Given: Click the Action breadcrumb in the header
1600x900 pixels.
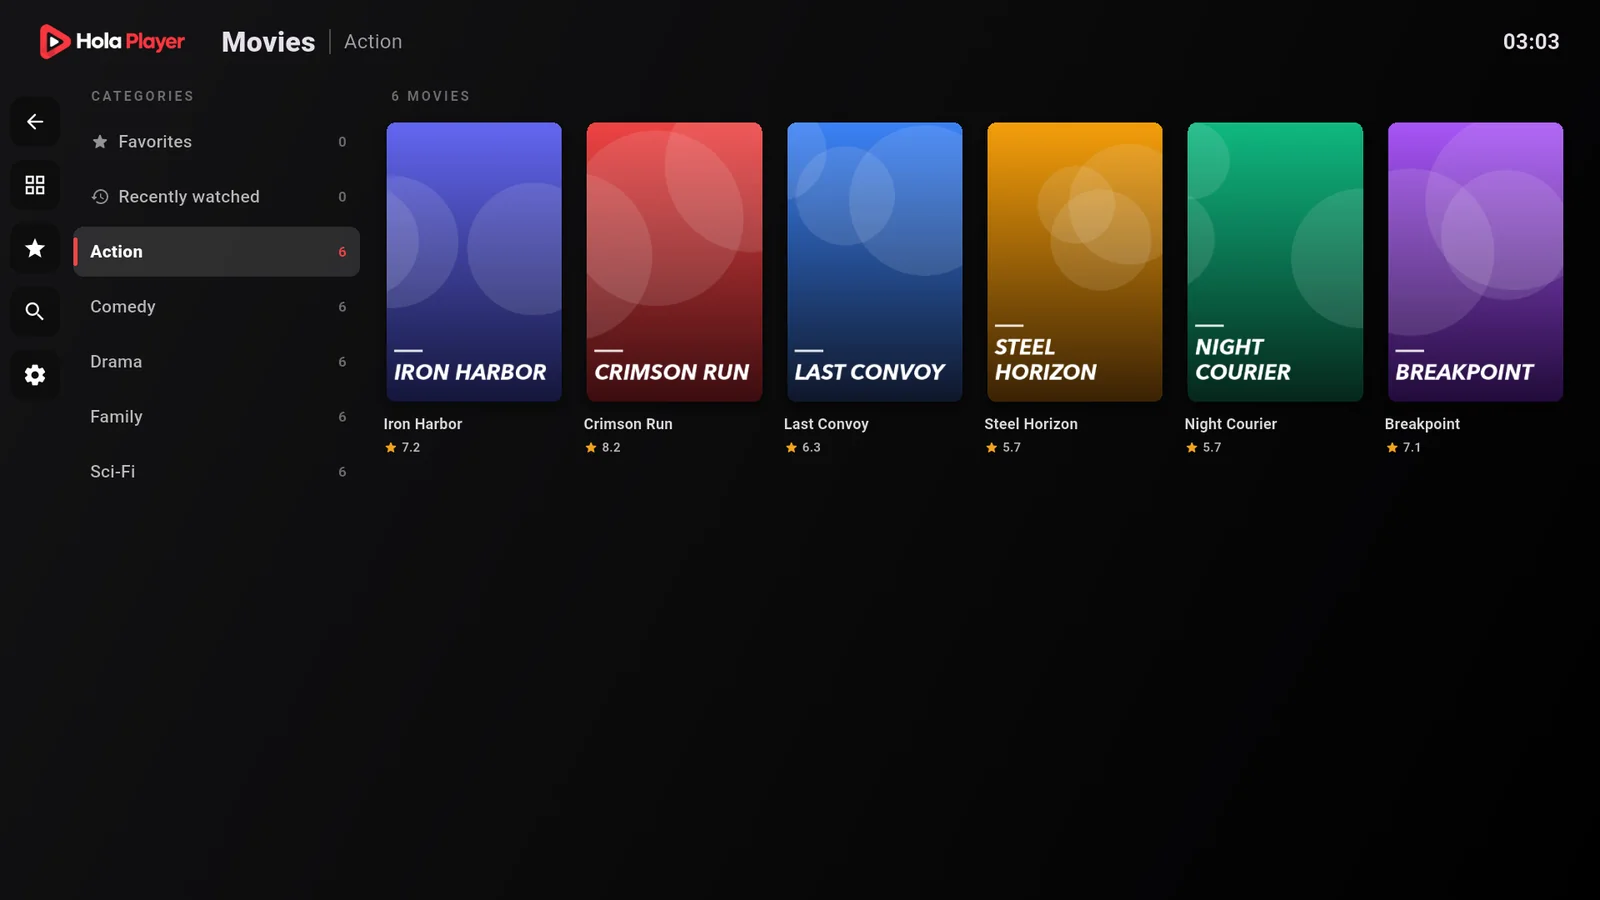Looking at the screenshot, I should click(373, 42).
